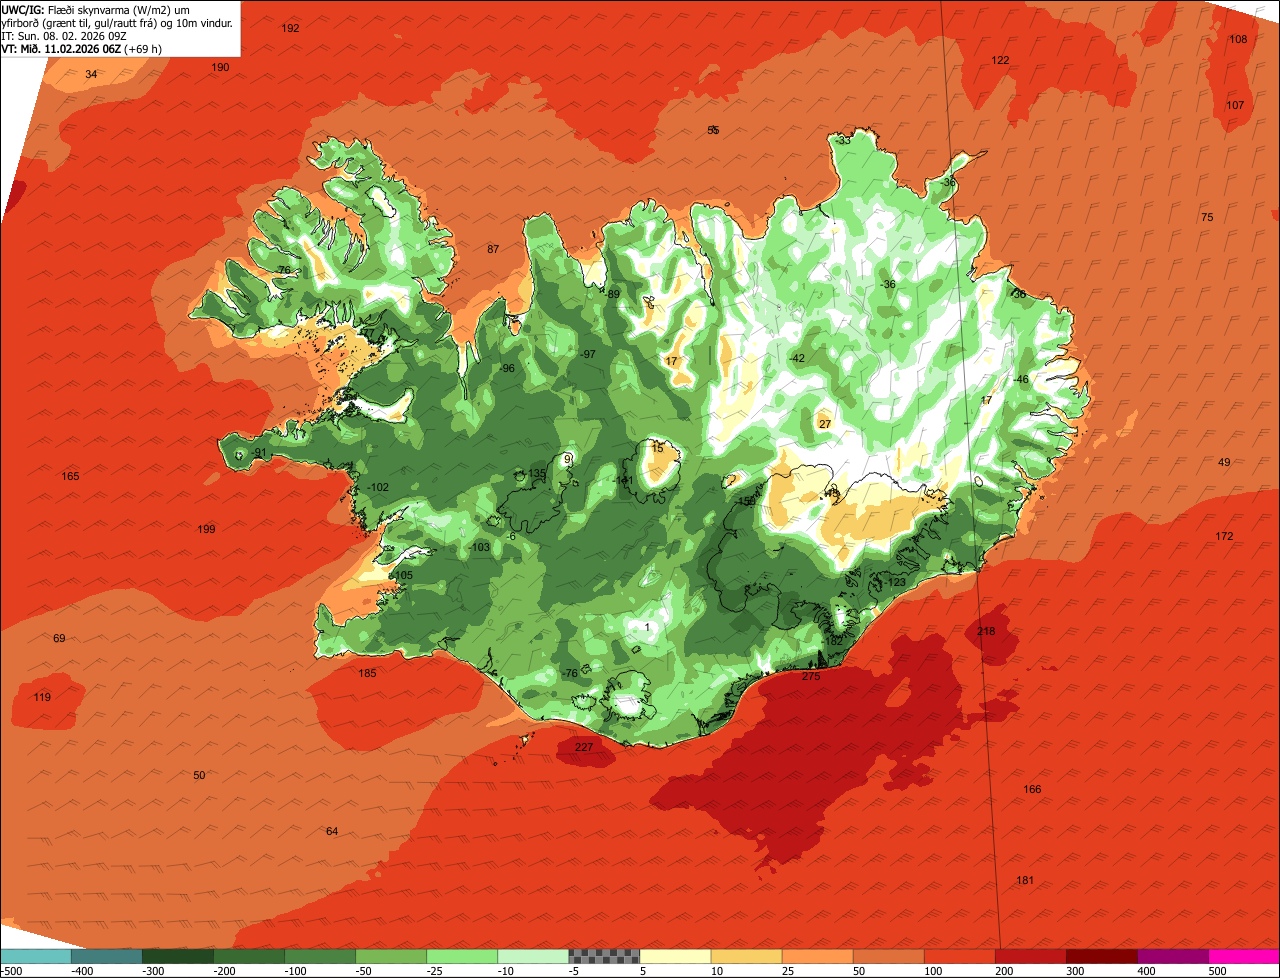1280x978 pixels.
Task: Click the map value '192'
Action: pyautogui.click(x=291, y=28)
